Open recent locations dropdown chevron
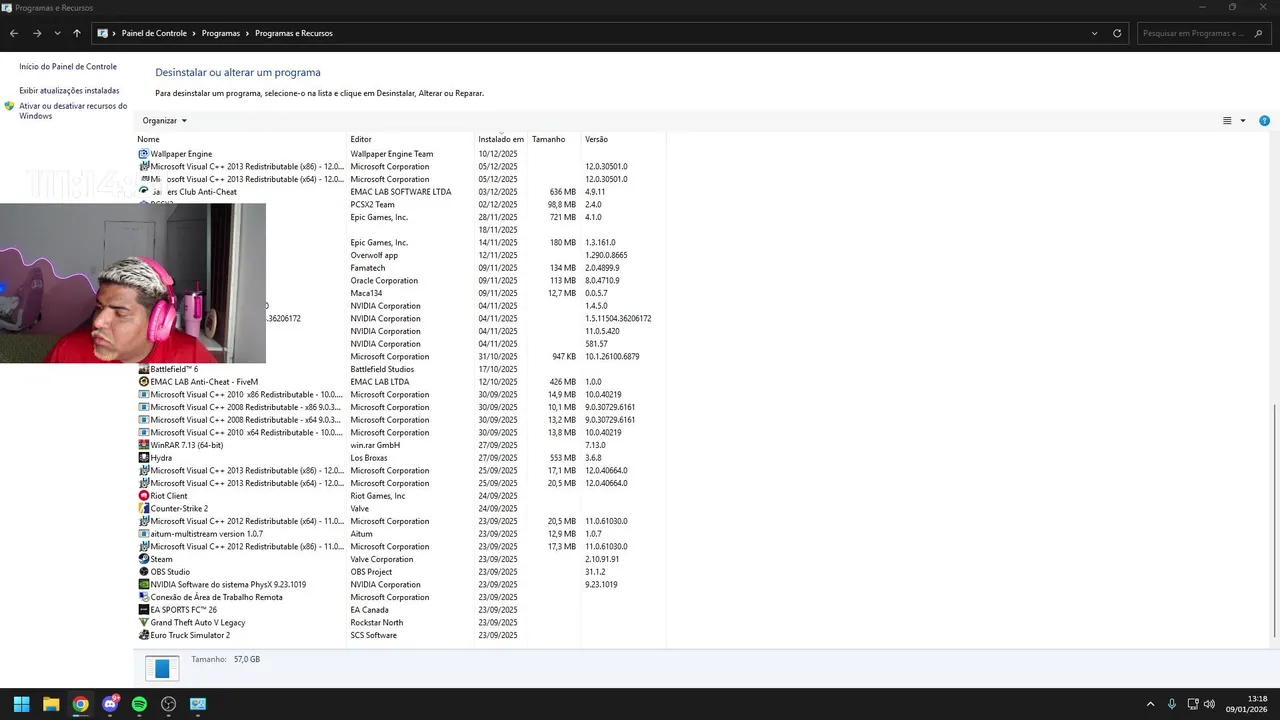Screen dimensions: 1280x720 [57, 33]
